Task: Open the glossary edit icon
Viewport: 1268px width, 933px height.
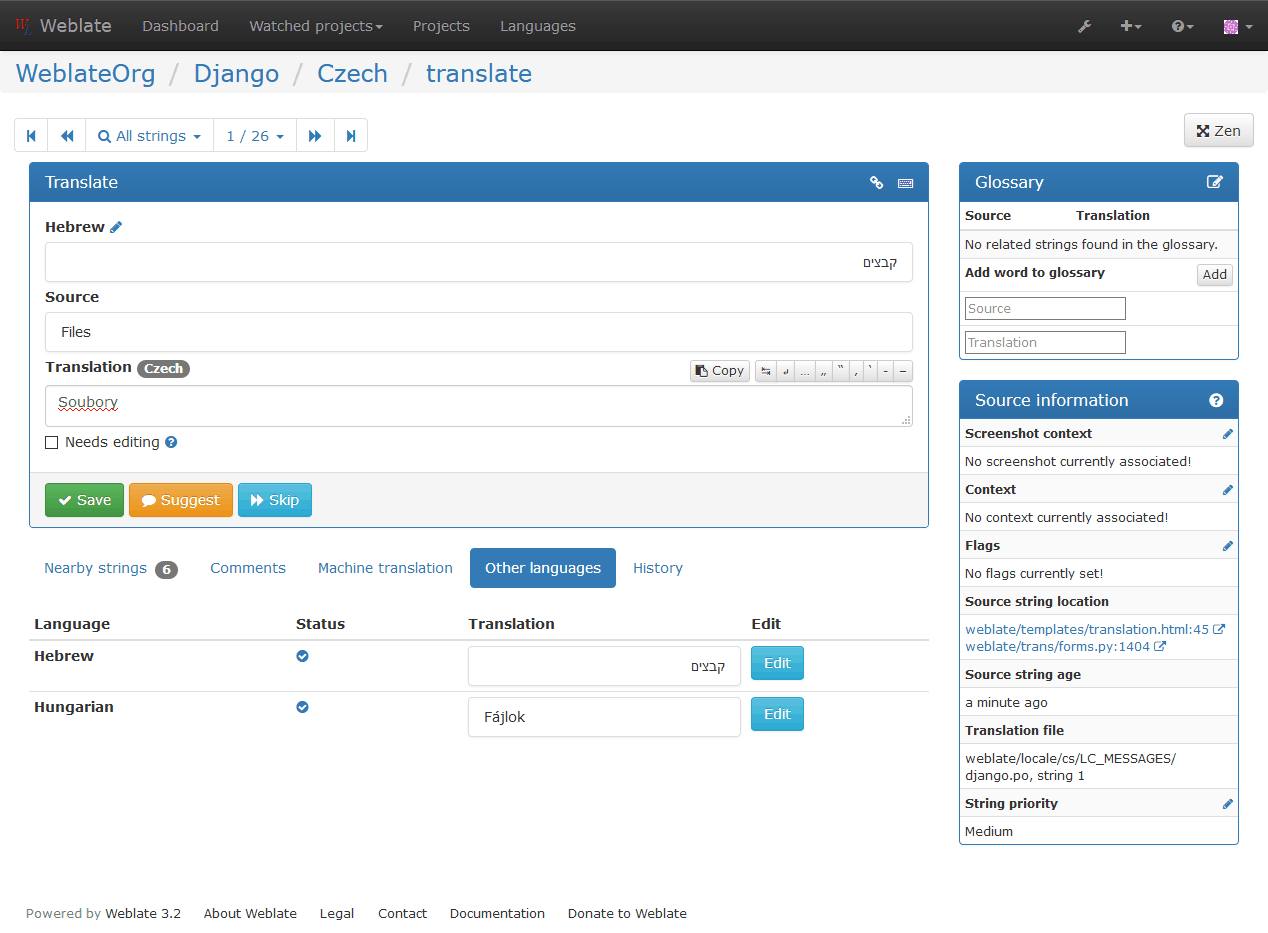Action: coord(1215,182)
